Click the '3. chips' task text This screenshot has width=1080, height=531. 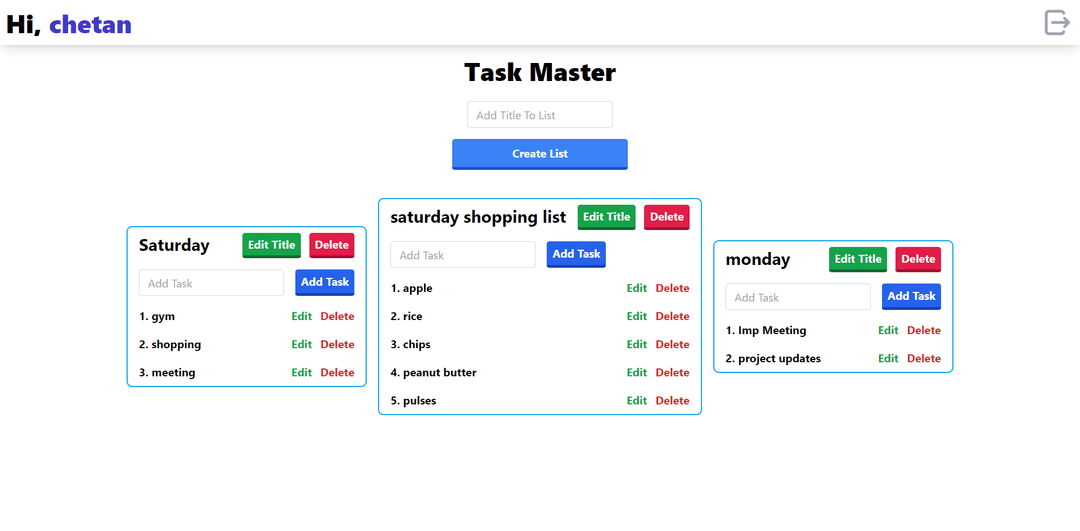(411, 344)
